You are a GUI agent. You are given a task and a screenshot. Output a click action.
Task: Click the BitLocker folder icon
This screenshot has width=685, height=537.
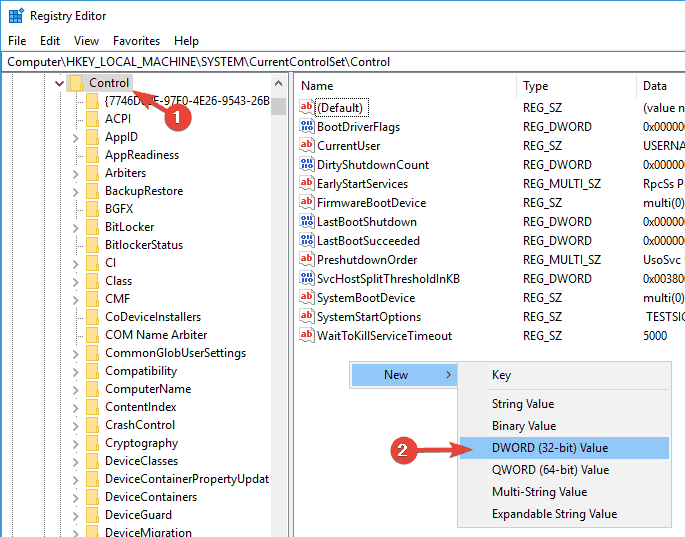click(x=92, y=227)
